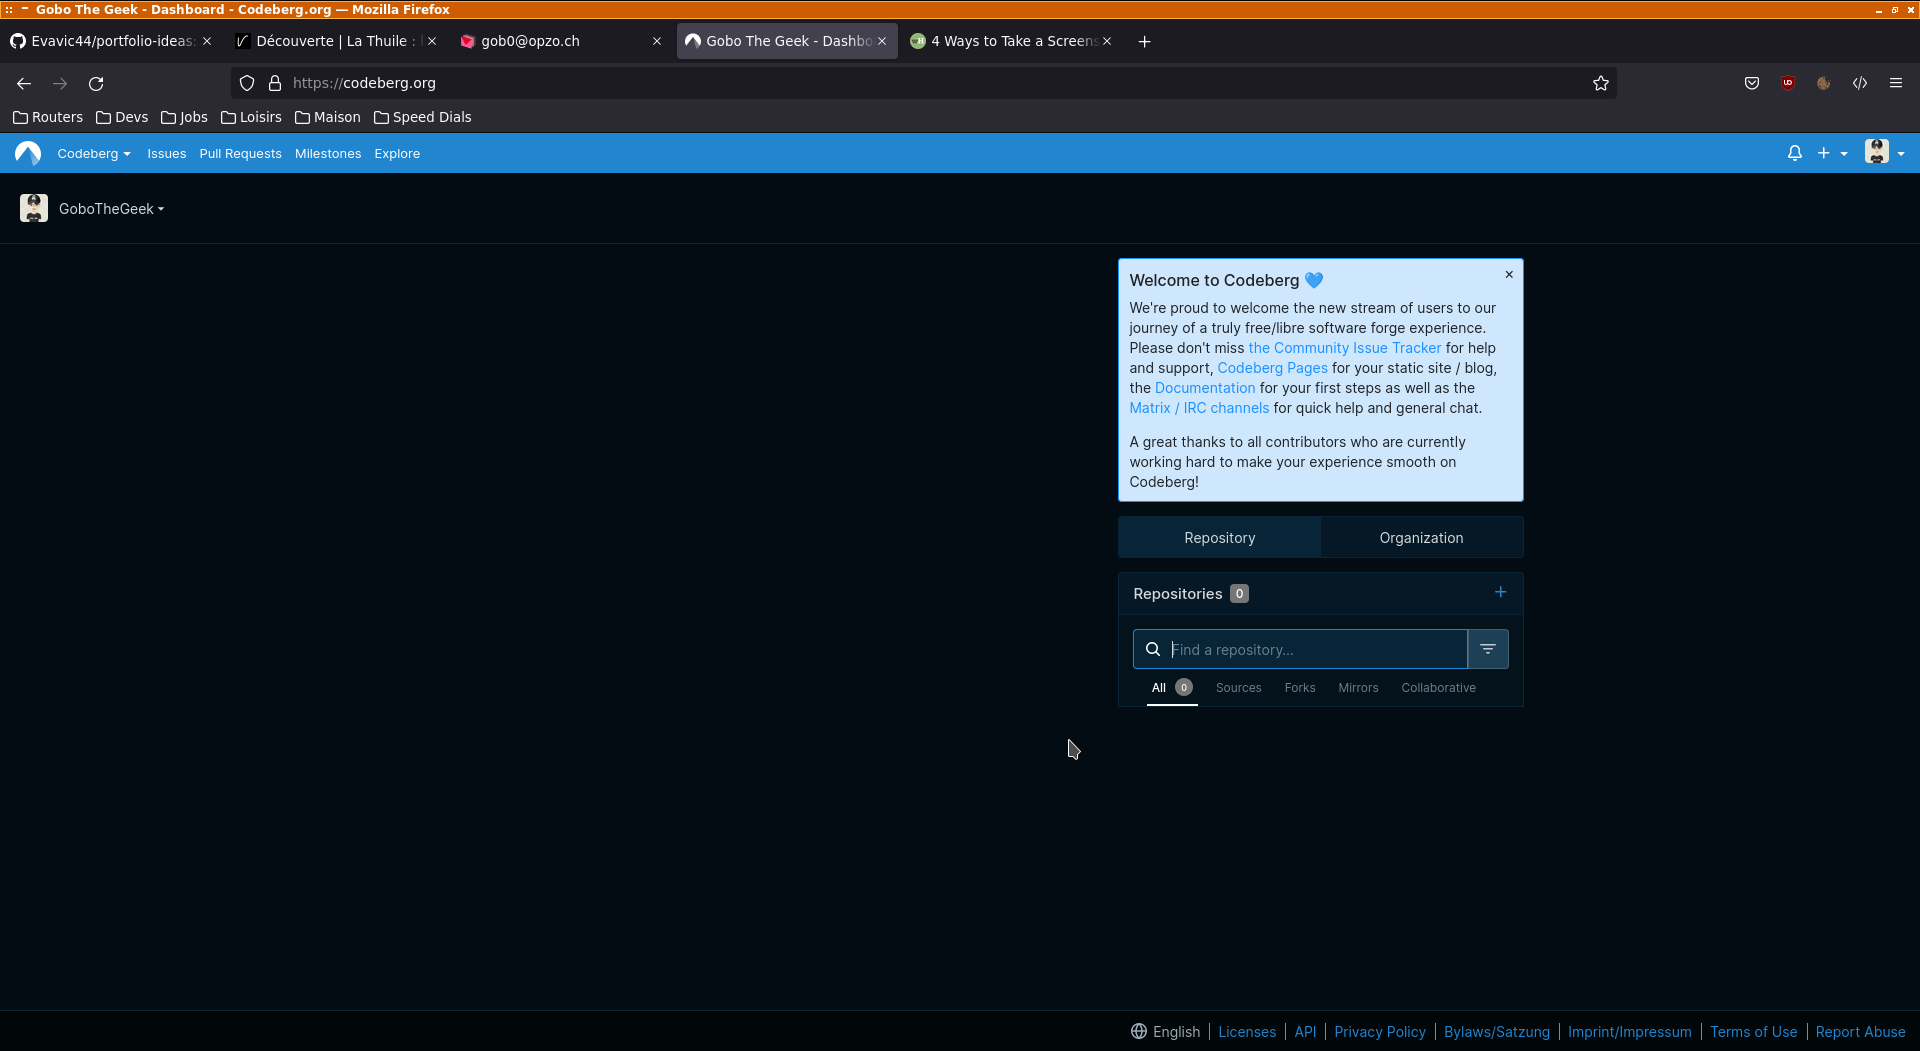
Task: Switch to the Organization tab
Action: pyautogui.click(x=1421, y=538)
